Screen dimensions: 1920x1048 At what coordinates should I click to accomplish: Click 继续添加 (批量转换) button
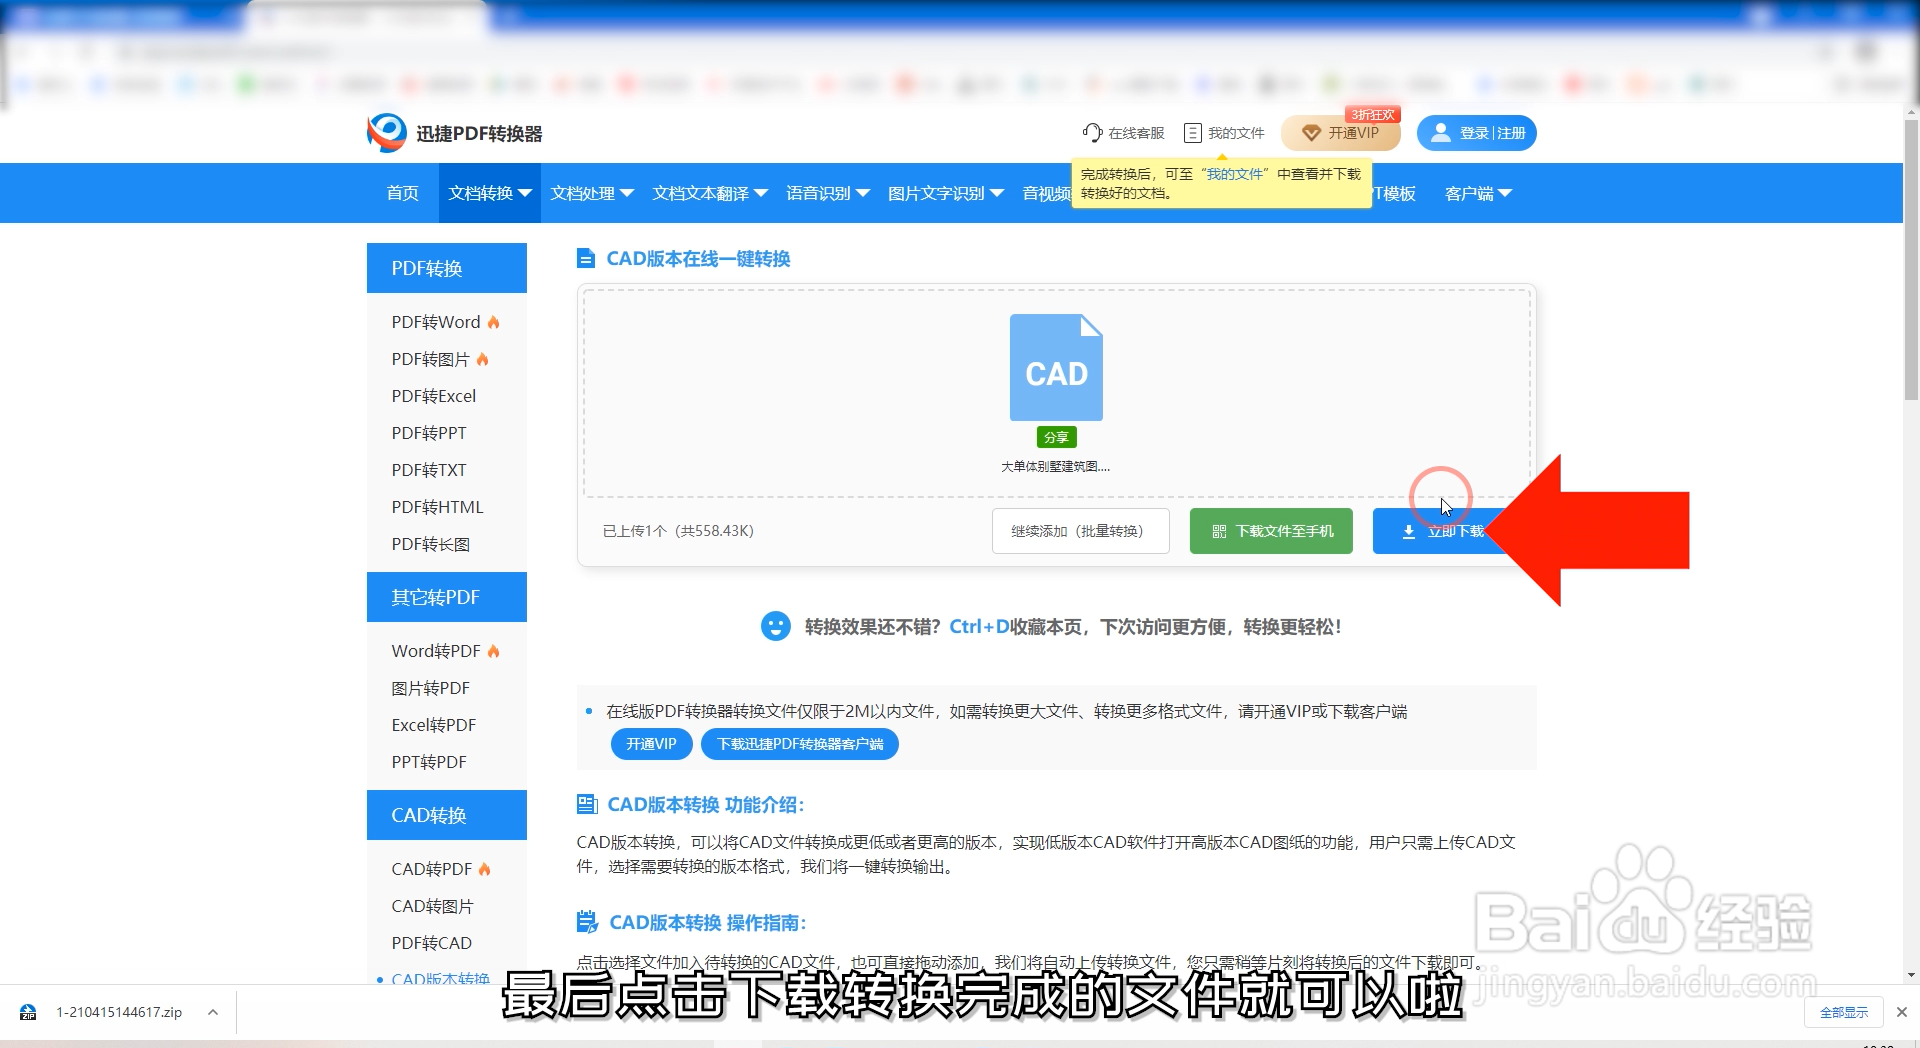[1080, 531]
